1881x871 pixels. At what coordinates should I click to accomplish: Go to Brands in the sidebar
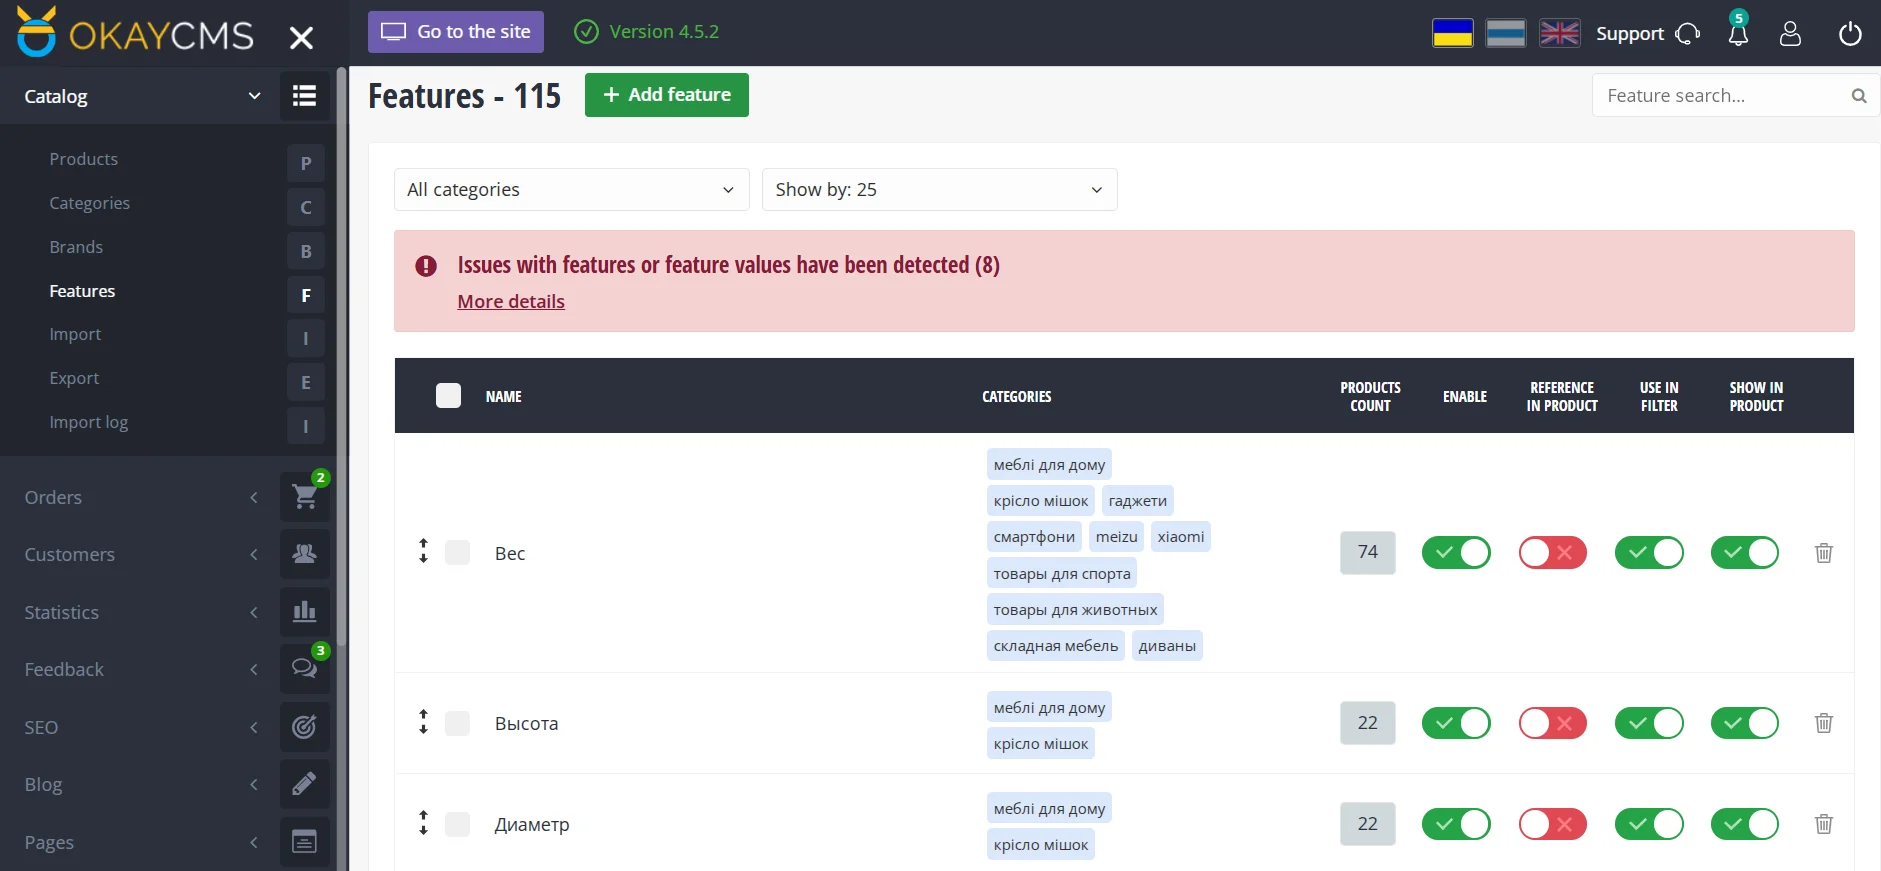click(76, 247)
